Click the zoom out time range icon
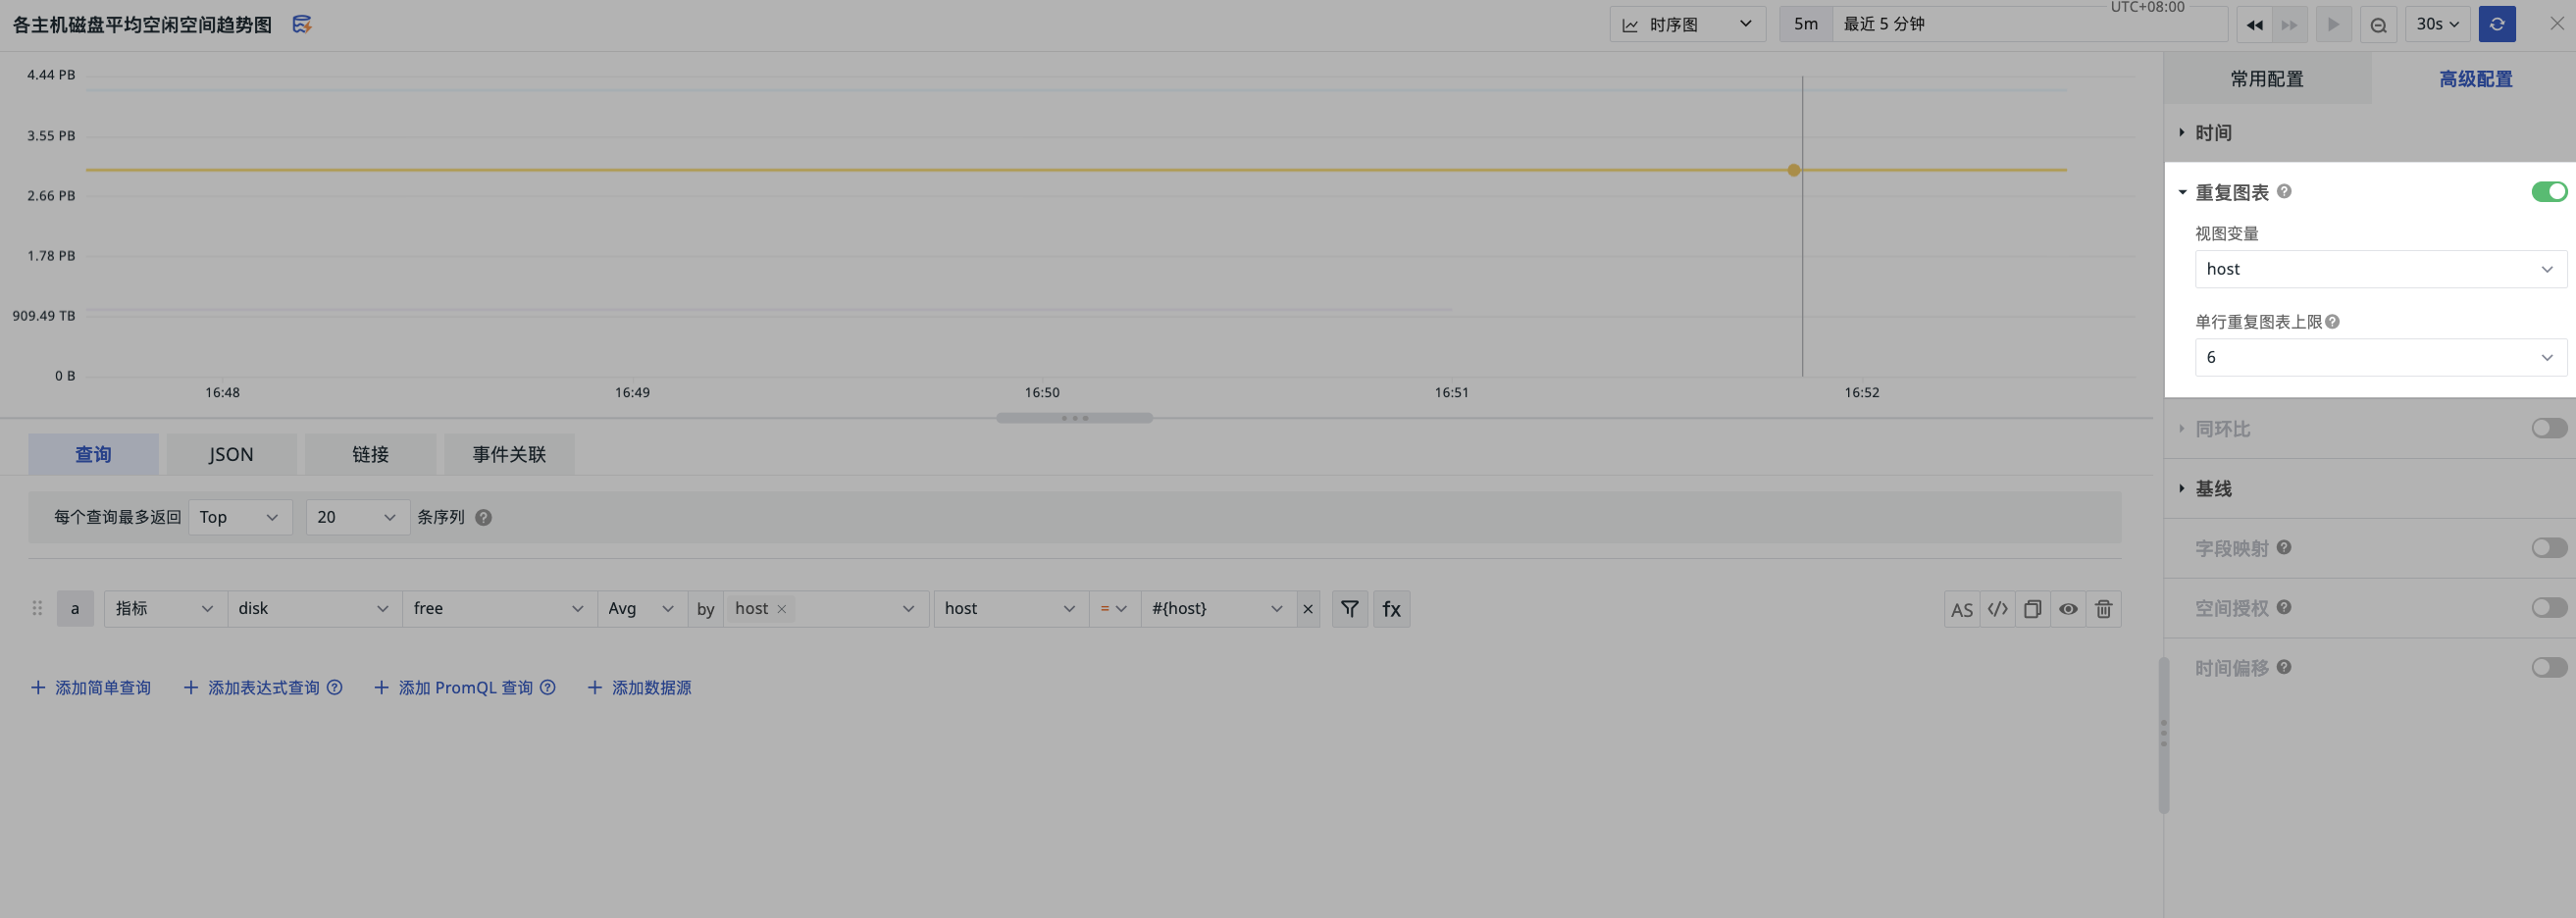 (x=2378, y=24)
